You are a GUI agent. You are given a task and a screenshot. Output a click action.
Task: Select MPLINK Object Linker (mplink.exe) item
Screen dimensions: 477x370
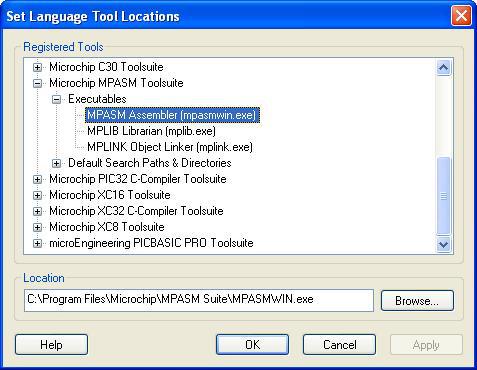[170, 147]
